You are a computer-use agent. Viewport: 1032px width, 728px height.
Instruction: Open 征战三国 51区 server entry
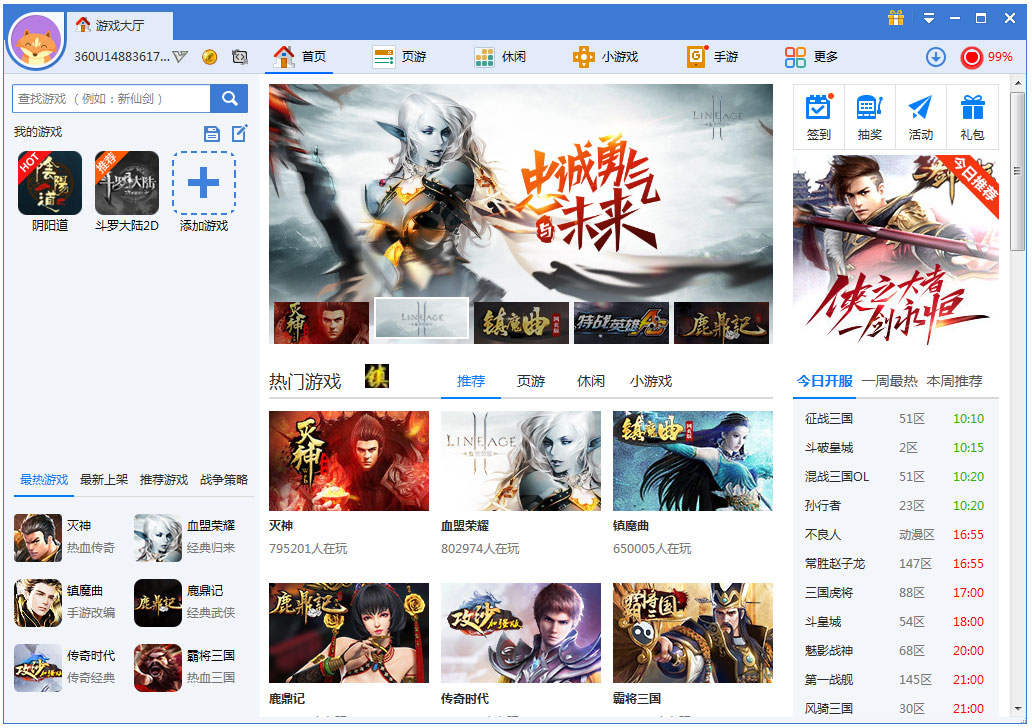pos(895,419)
